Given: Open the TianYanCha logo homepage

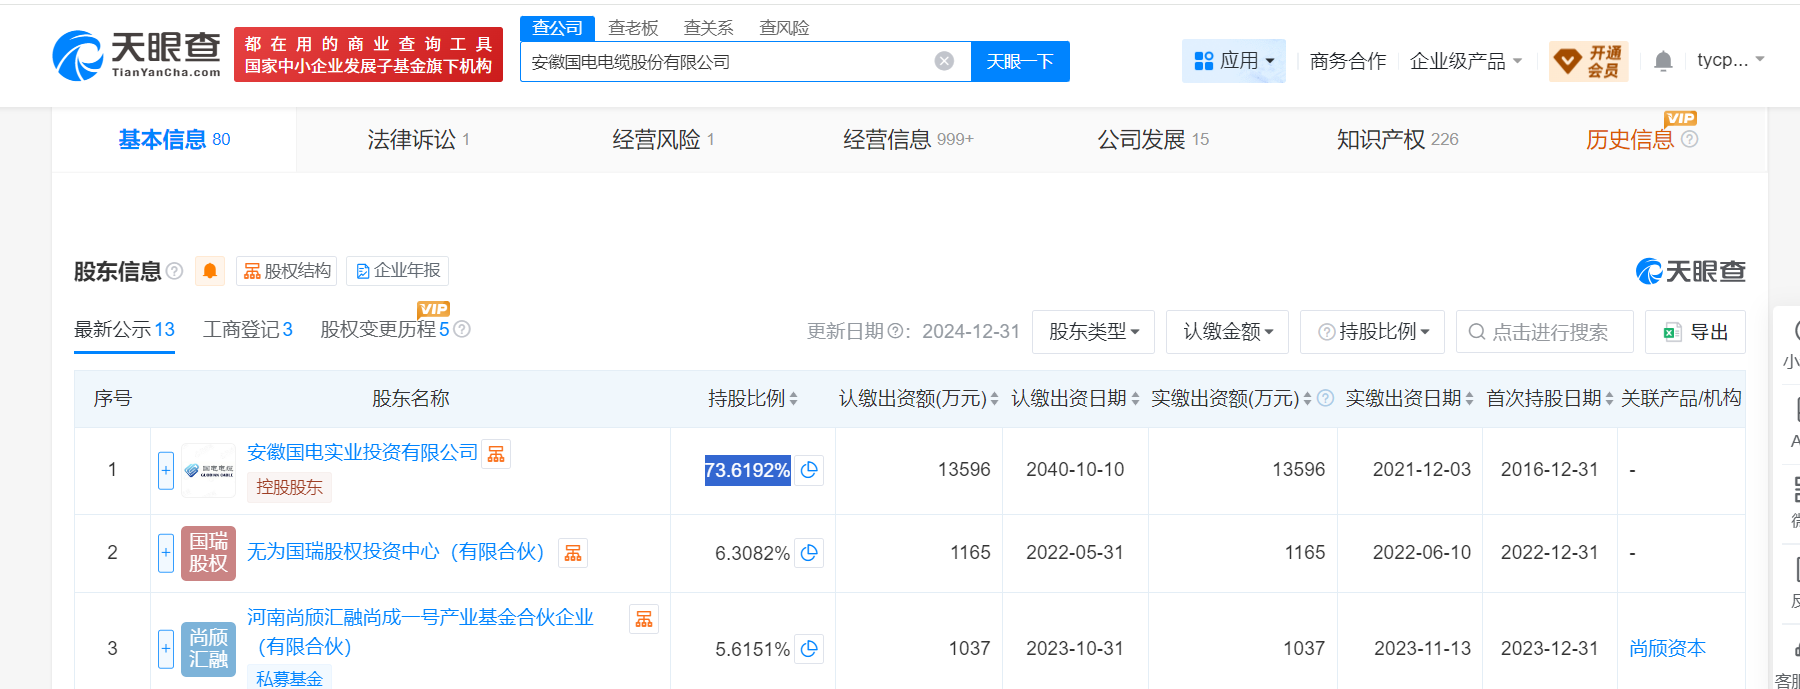Looking at the screenshot, I should coord(137,54).
